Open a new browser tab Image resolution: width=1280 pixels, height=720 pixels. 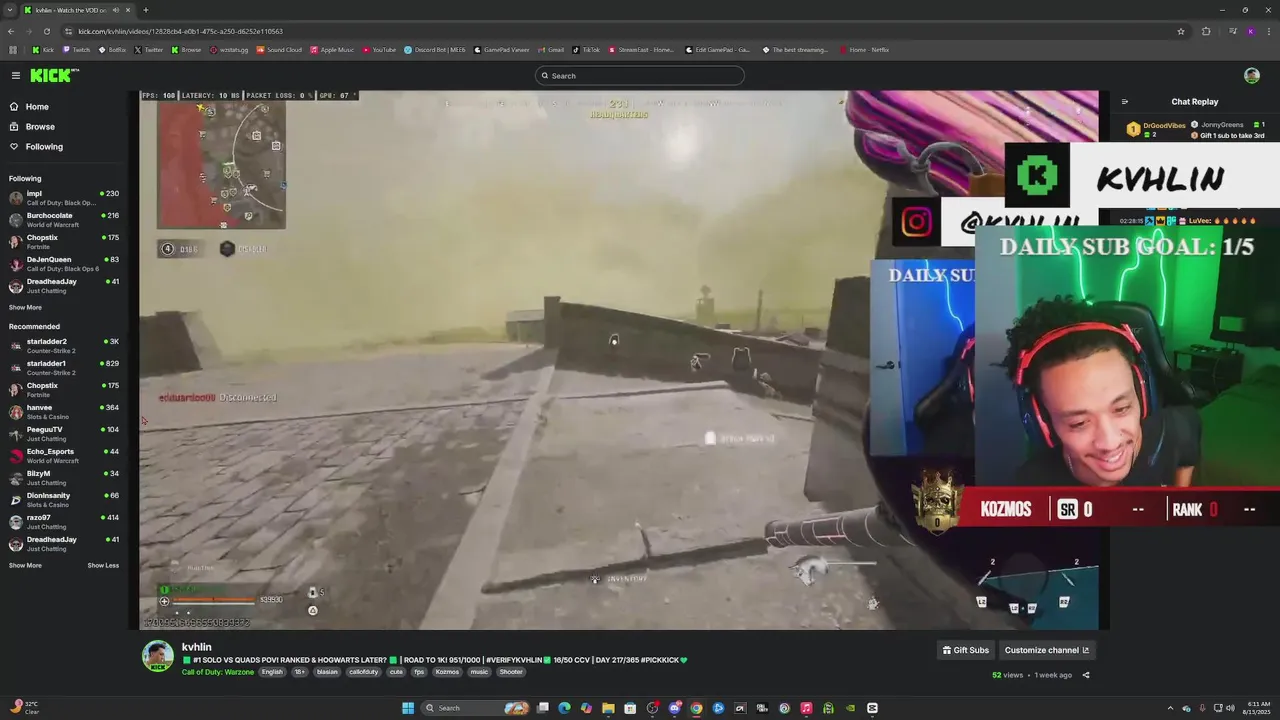point(145,10)
